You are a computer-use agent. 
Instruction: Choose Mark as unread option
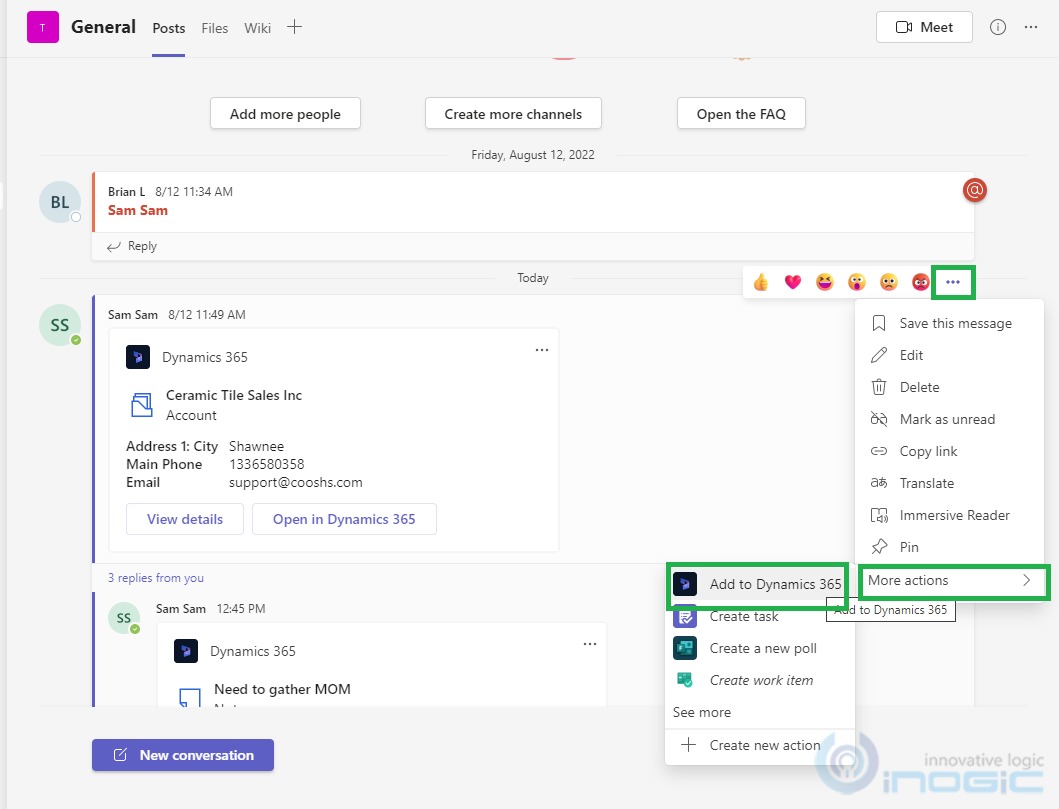point(950,419)
